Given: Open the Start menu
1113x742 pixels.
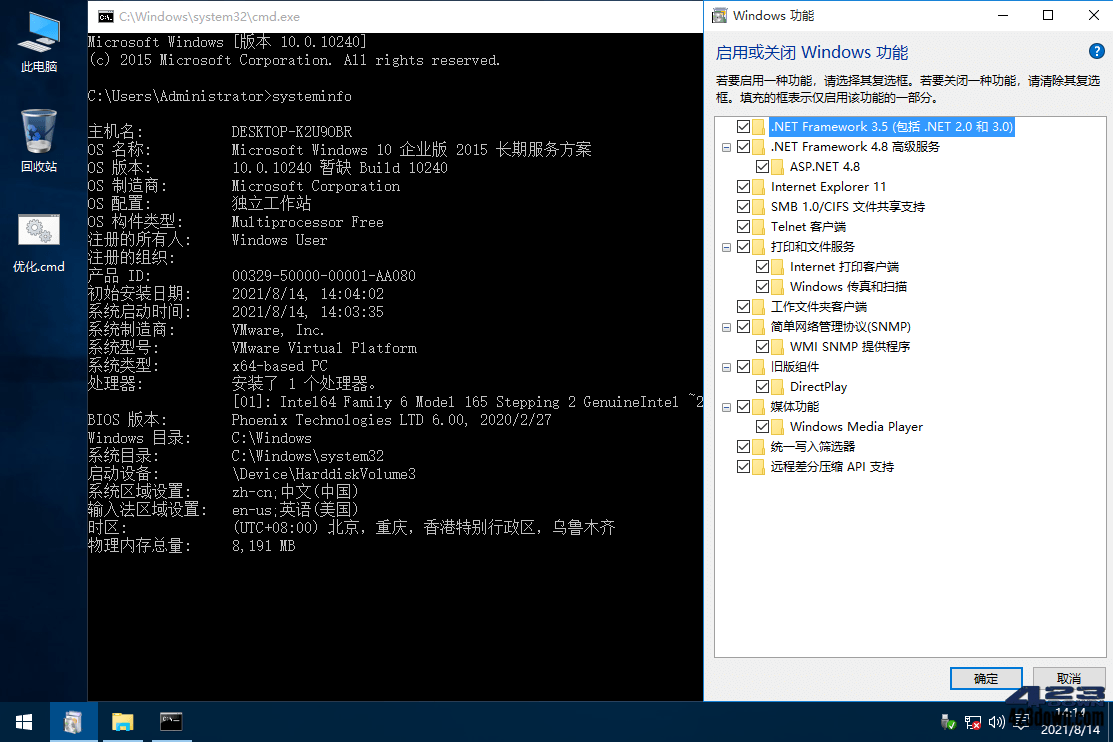Looking at the screenshot, I should click(22, 721).
